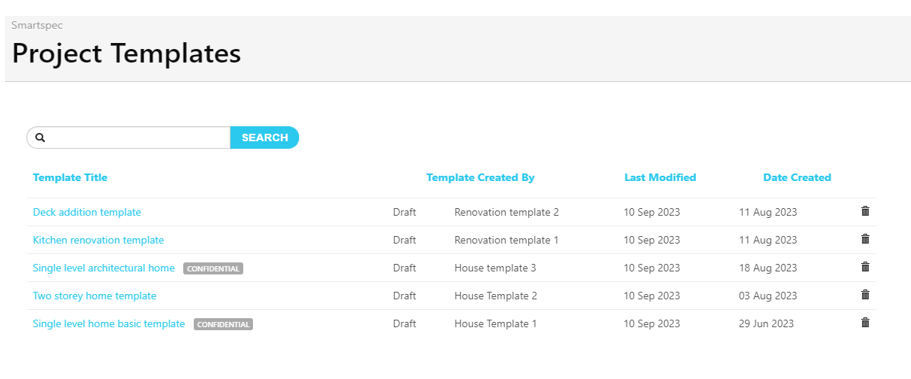
Task: Open Single level architectural home template
Action: tap(103, 268)
